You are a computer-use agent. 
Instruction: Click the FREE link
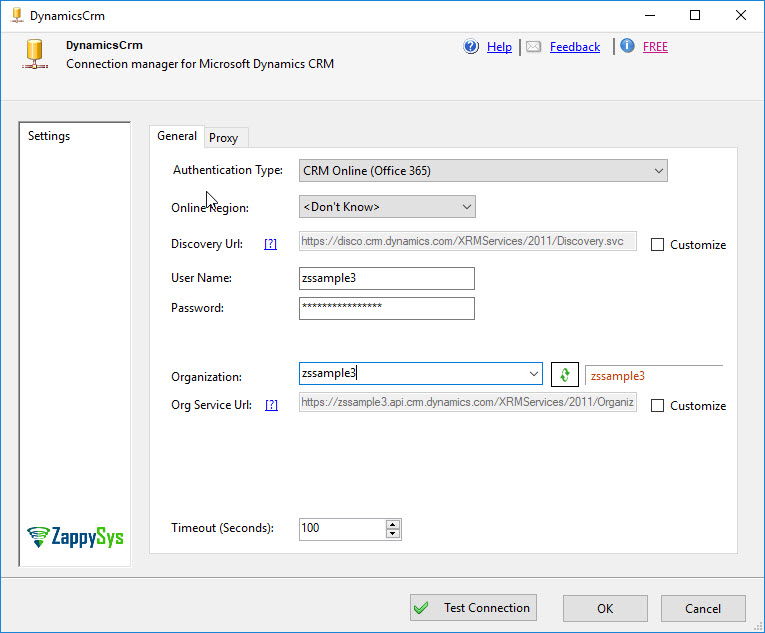(655, 47)
